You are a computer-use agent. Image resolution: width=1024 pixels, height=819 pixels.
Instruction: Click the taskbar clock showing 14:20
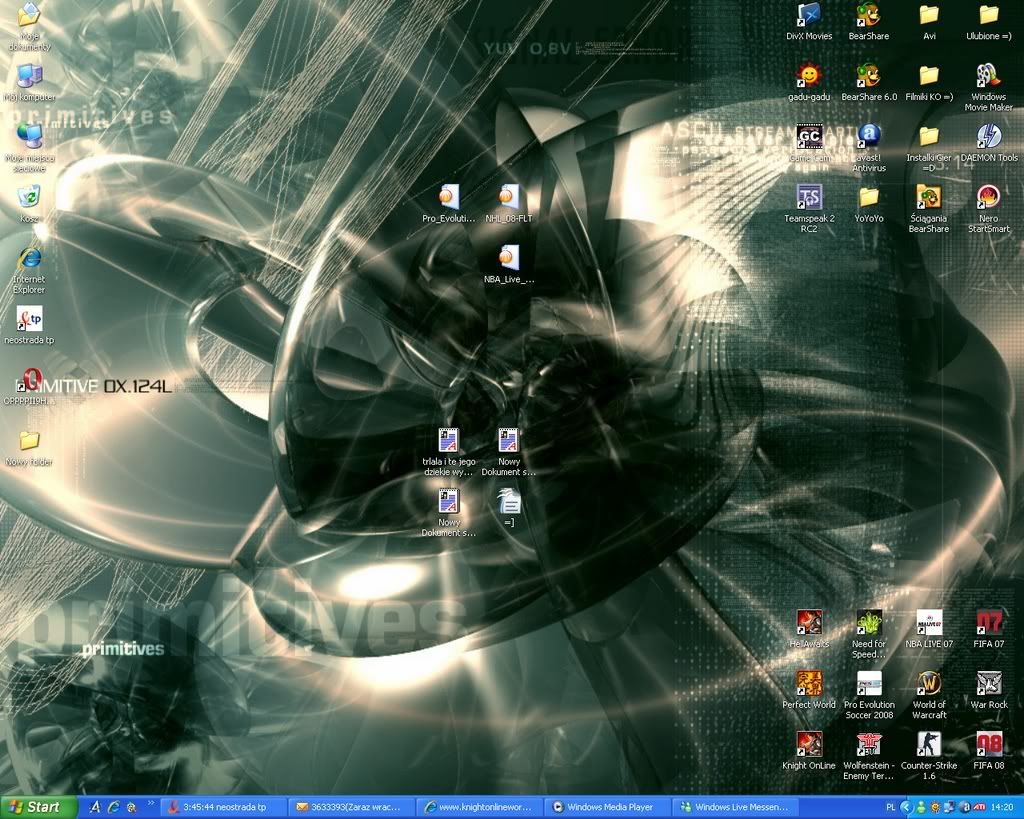coord(1002,808)
